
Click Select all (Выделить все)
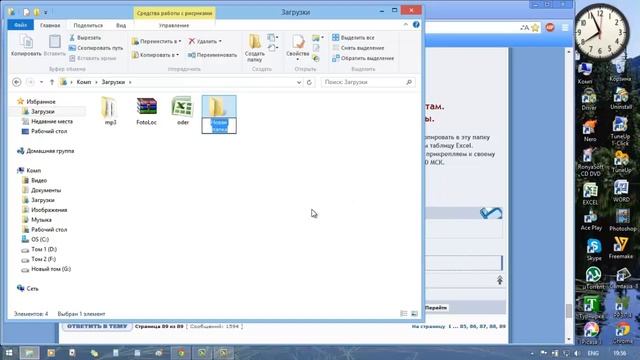pyautogui.click(x=353, y=38)
